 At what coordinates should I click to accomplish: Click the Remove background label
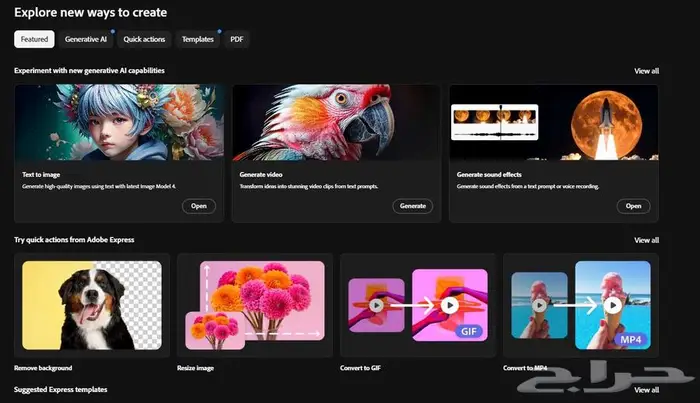click(x=43, y=368)
